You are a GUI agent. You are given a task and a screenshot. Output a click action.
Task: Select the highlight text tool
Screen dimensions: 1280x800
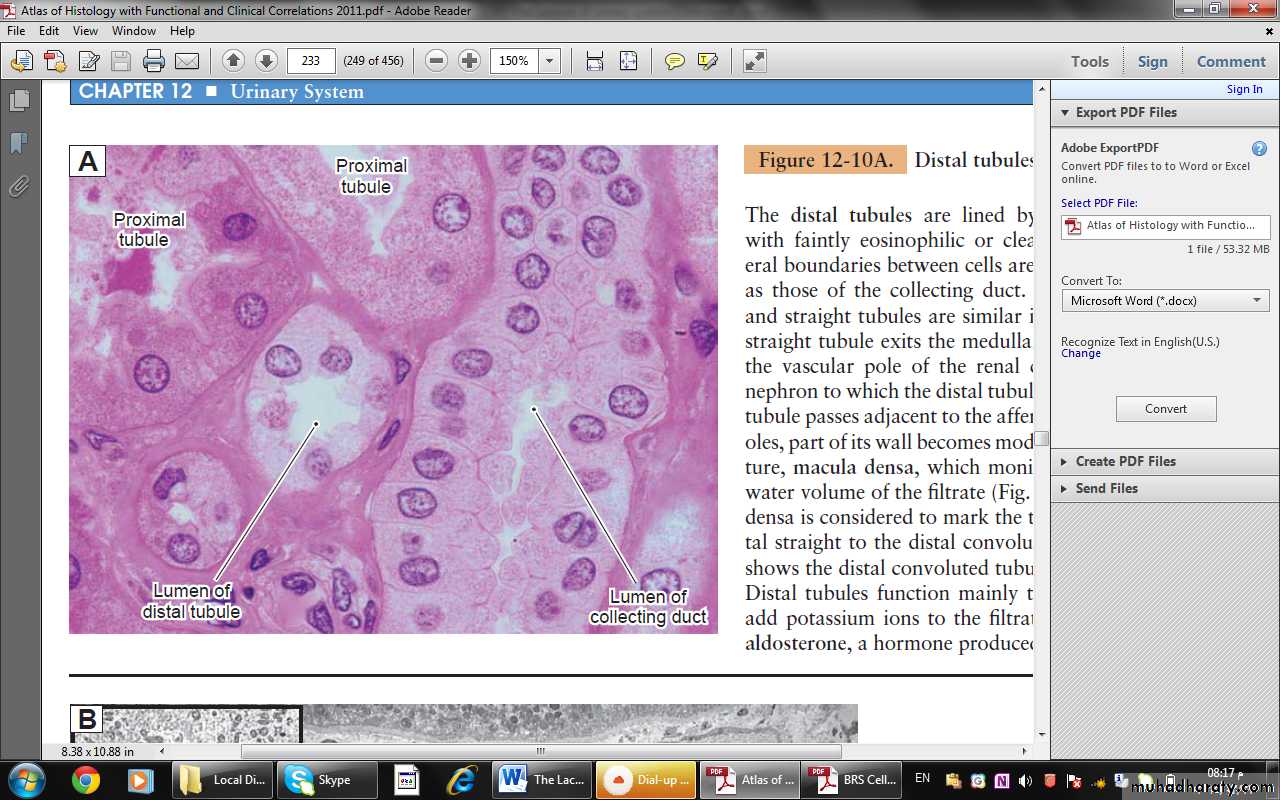pyautogui.click(x=708, y=61)
